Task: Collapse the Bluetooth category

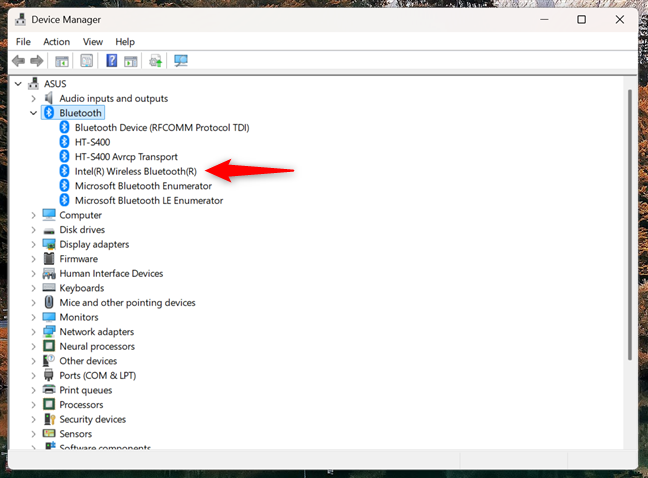Action: [x=33, y=113]
